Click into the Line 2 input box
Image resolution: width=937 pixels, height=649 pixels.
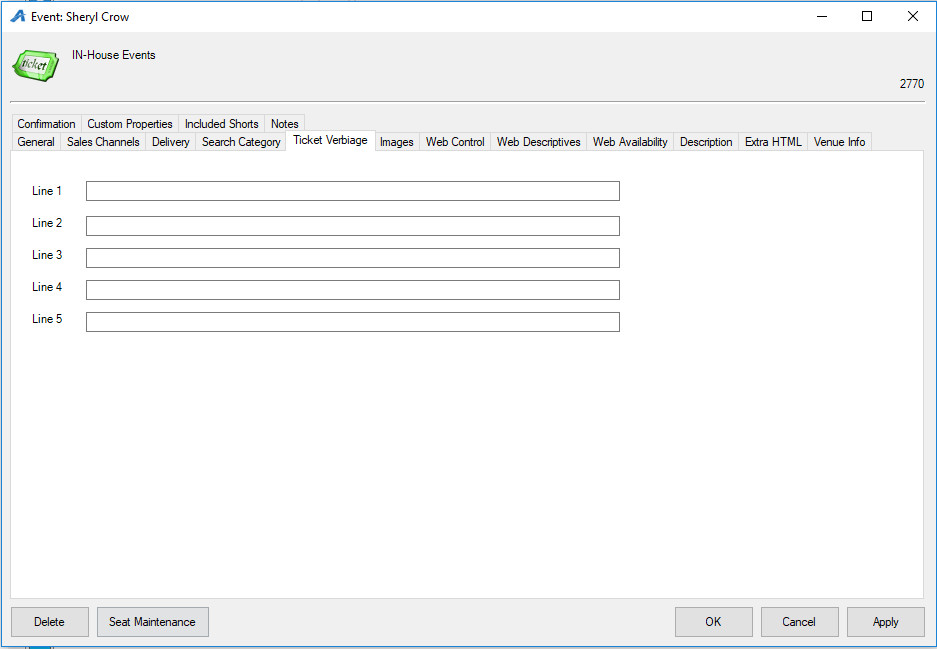click(353, 226)
